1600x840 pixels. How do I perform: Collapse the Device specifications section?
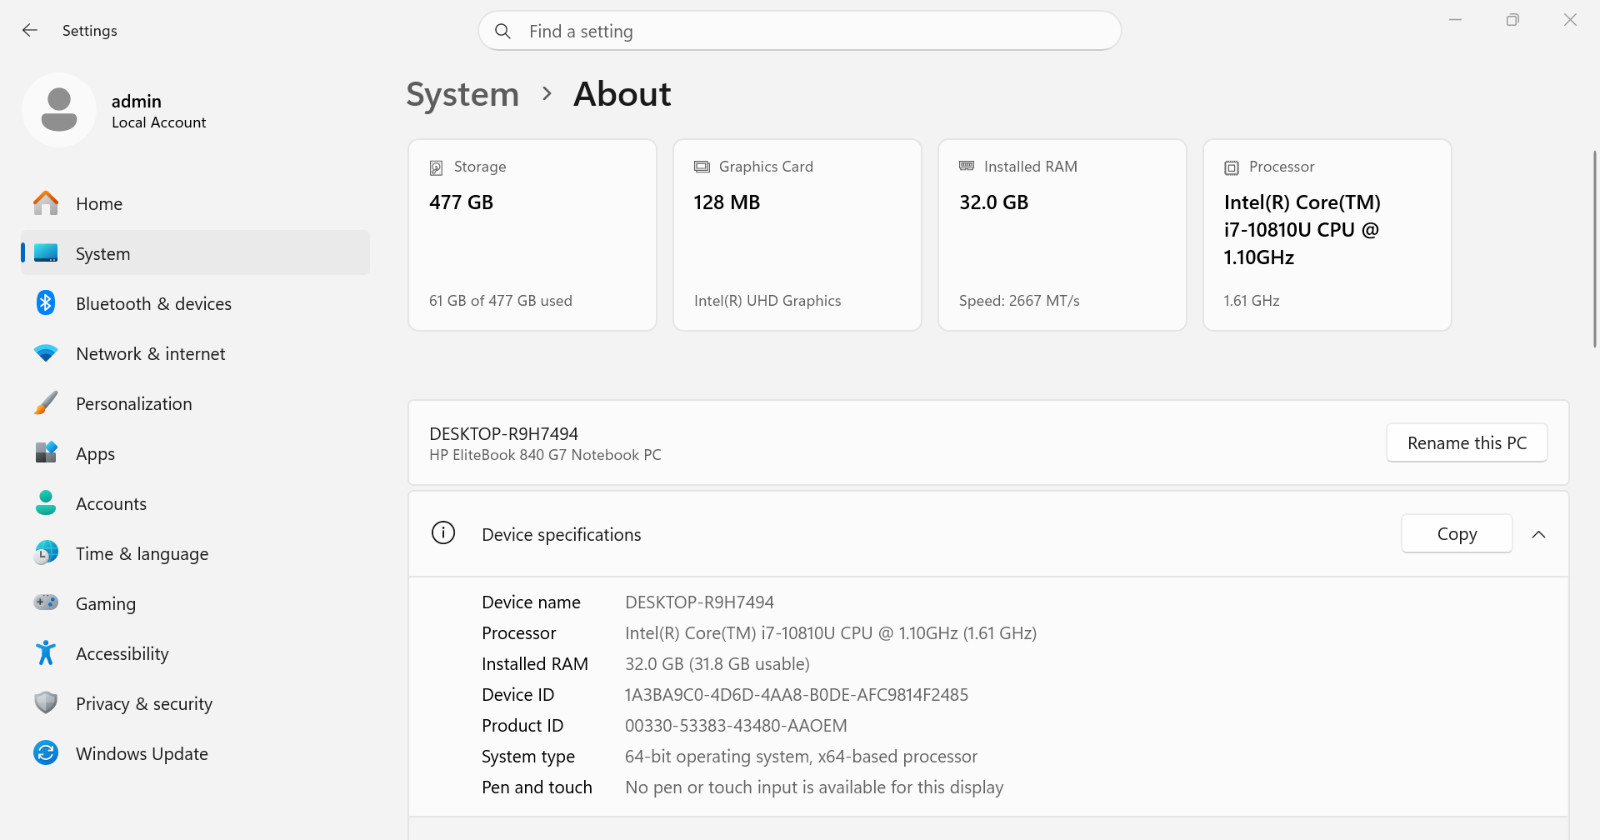tap(1539, 535)
